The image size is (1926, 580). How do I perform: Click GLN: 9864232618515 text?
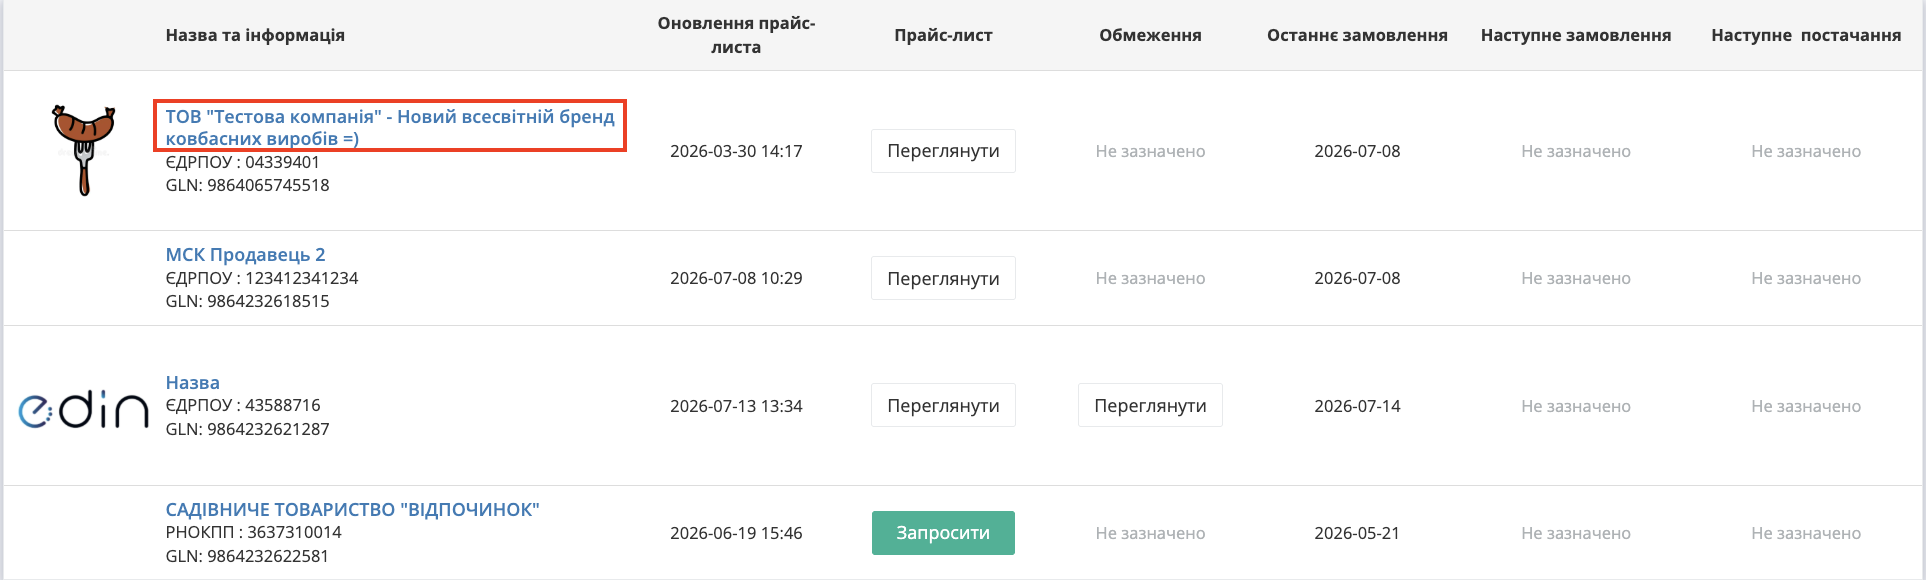coord(247,301)
